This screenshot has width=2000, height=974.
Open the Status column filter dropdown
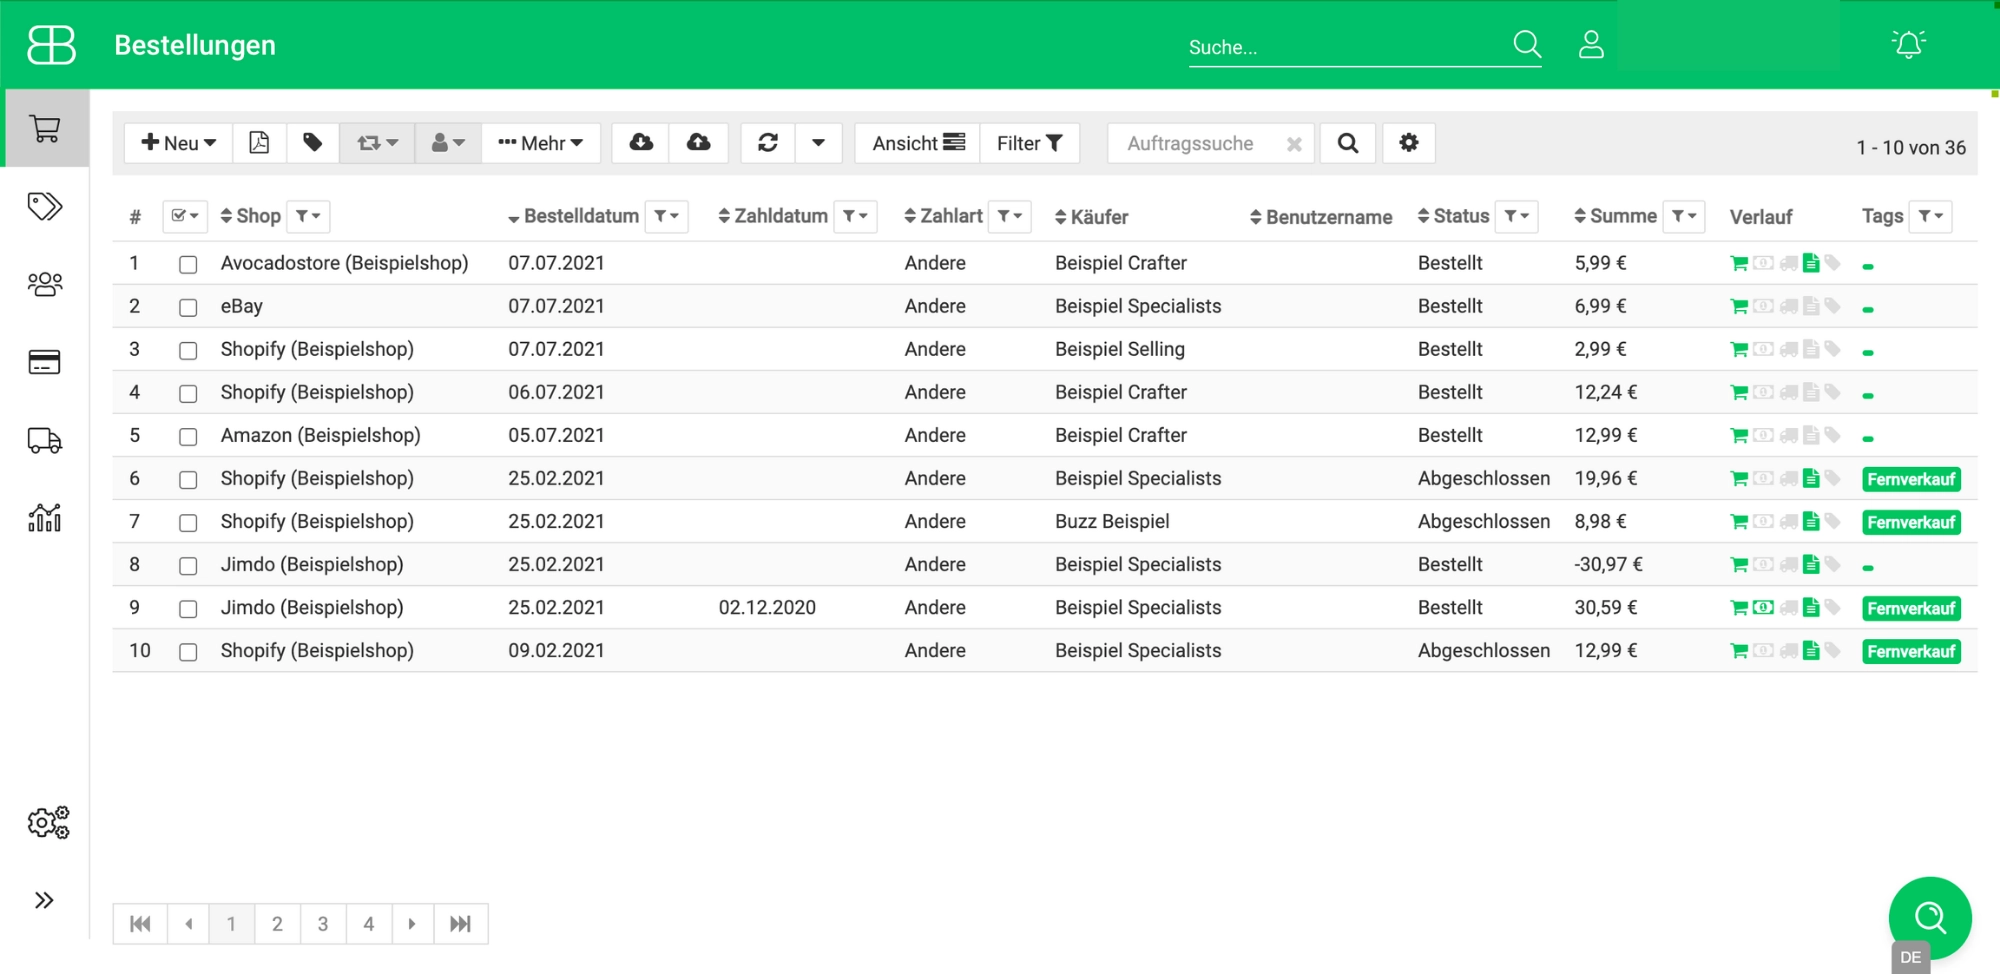[x=1516, y=216]
